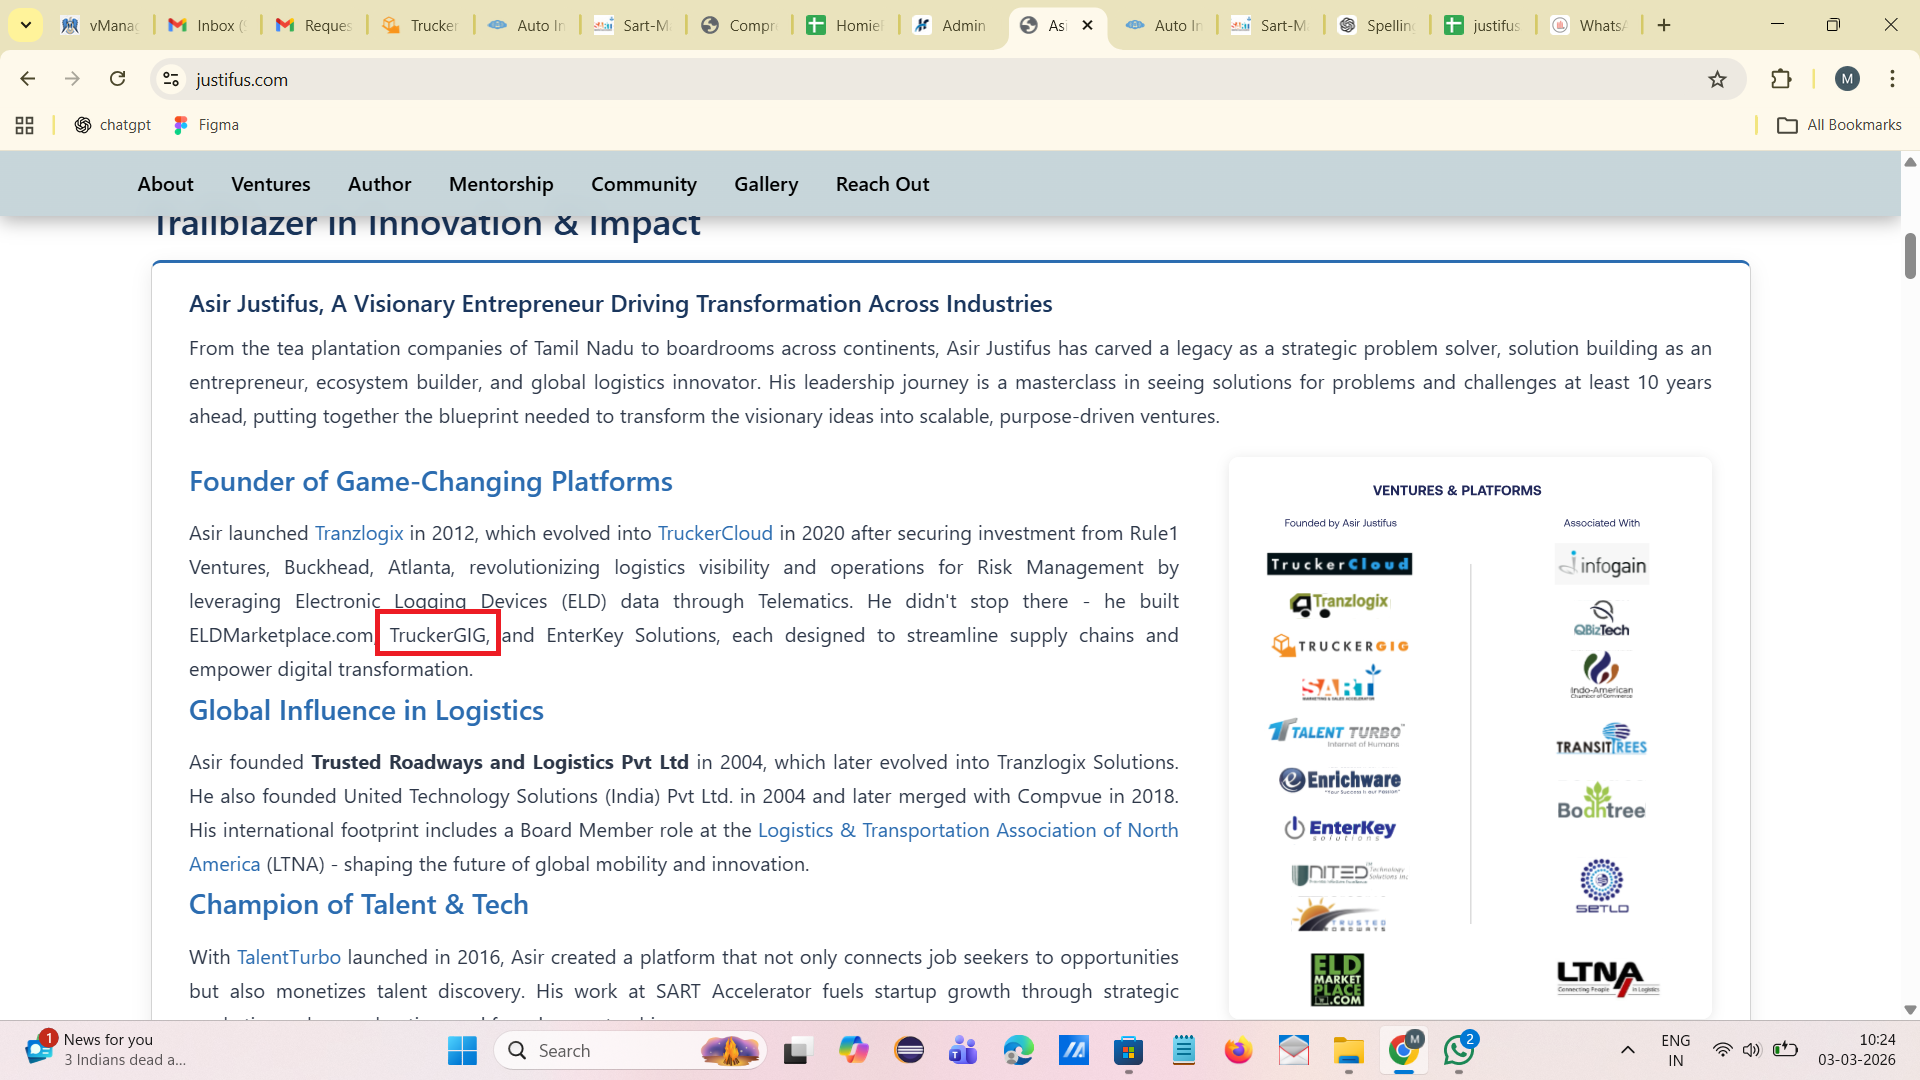The image size is (1920, 1080).
Task: Click the Enrichware logo in Ventures panel
Action: tap(1340, 780)
